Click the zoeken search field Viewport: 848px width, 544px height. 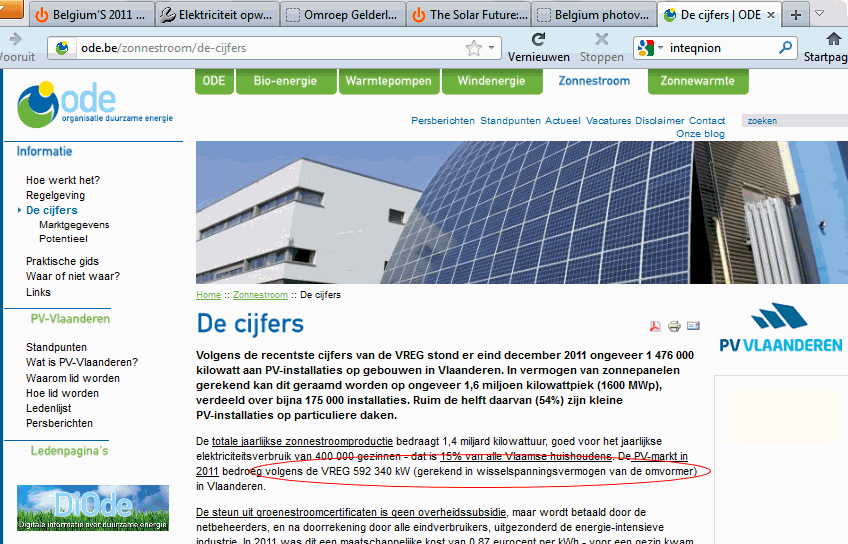point(793,121)
